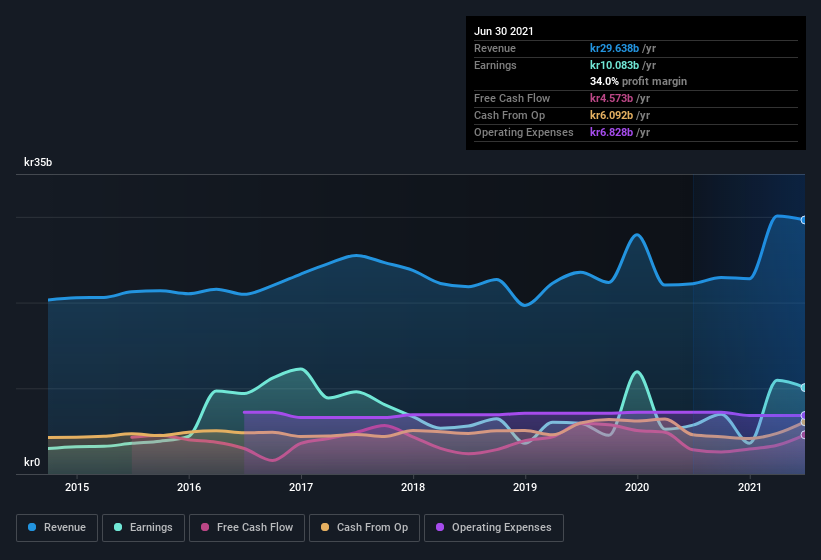Screen dimensions: 821x560
Task: Click the 2017 x-axis label
Action: [x=301, y=487]
